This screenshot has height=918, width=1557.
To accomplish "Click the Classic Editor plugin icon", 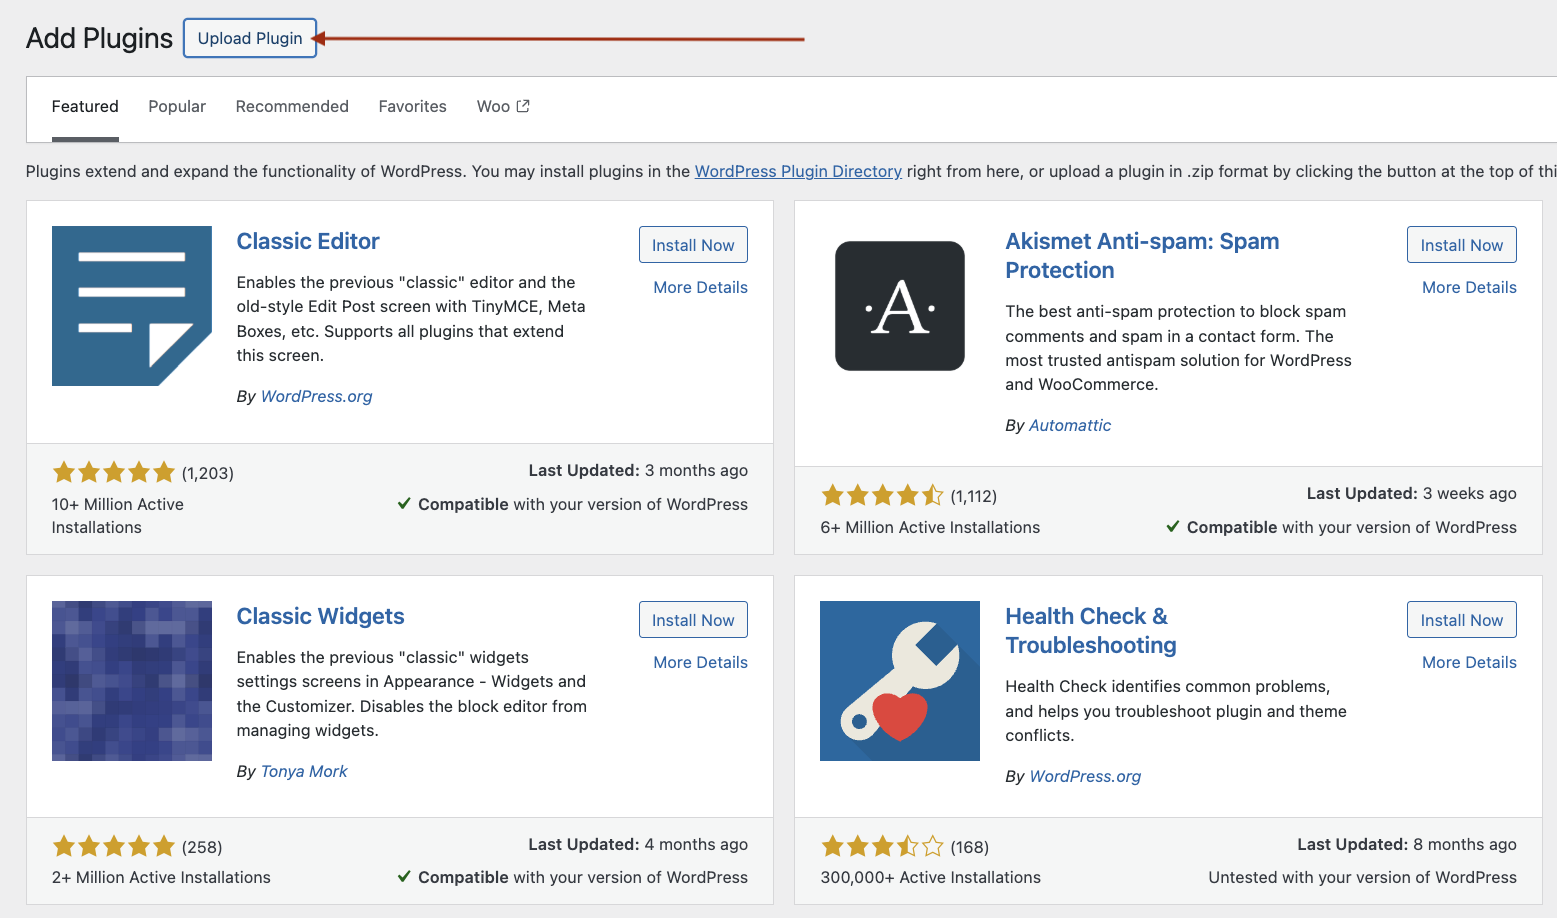I will (132, 306).
